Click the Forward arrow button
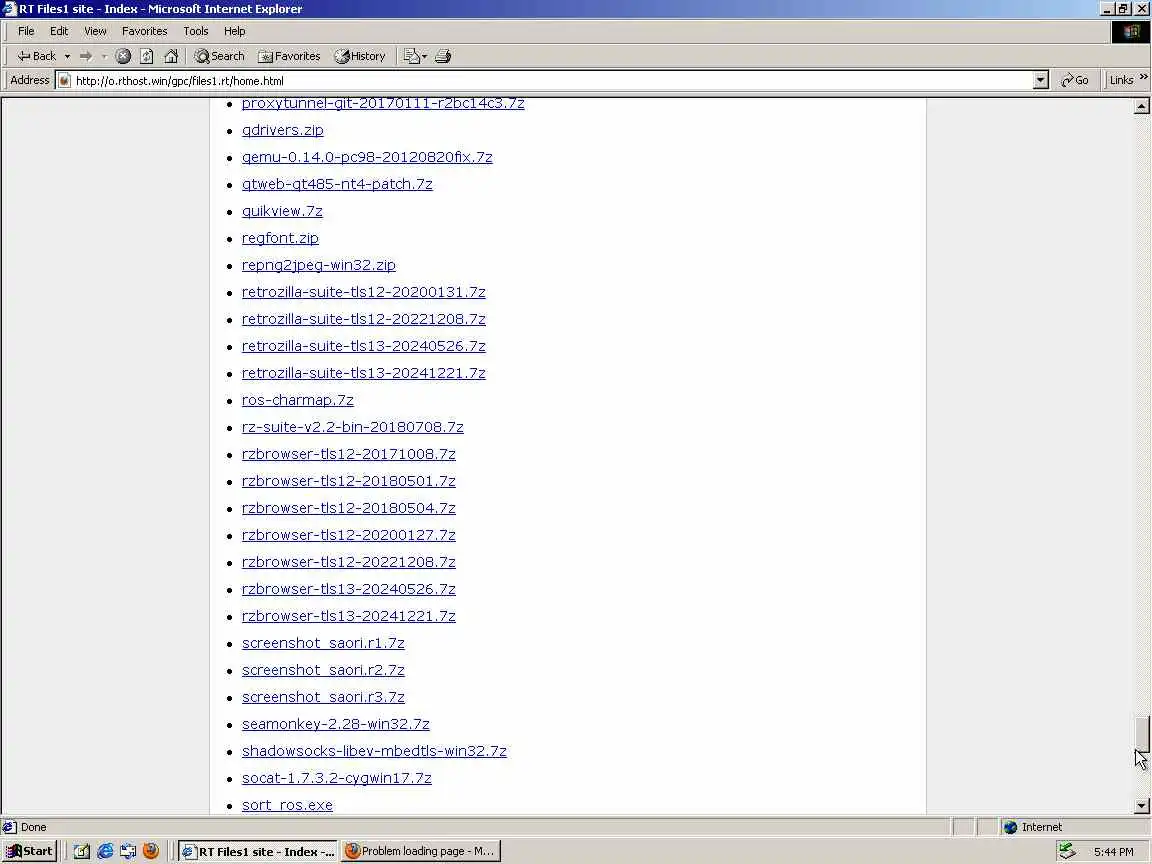Screen dimensions: 1152x864 coord(86,56)
